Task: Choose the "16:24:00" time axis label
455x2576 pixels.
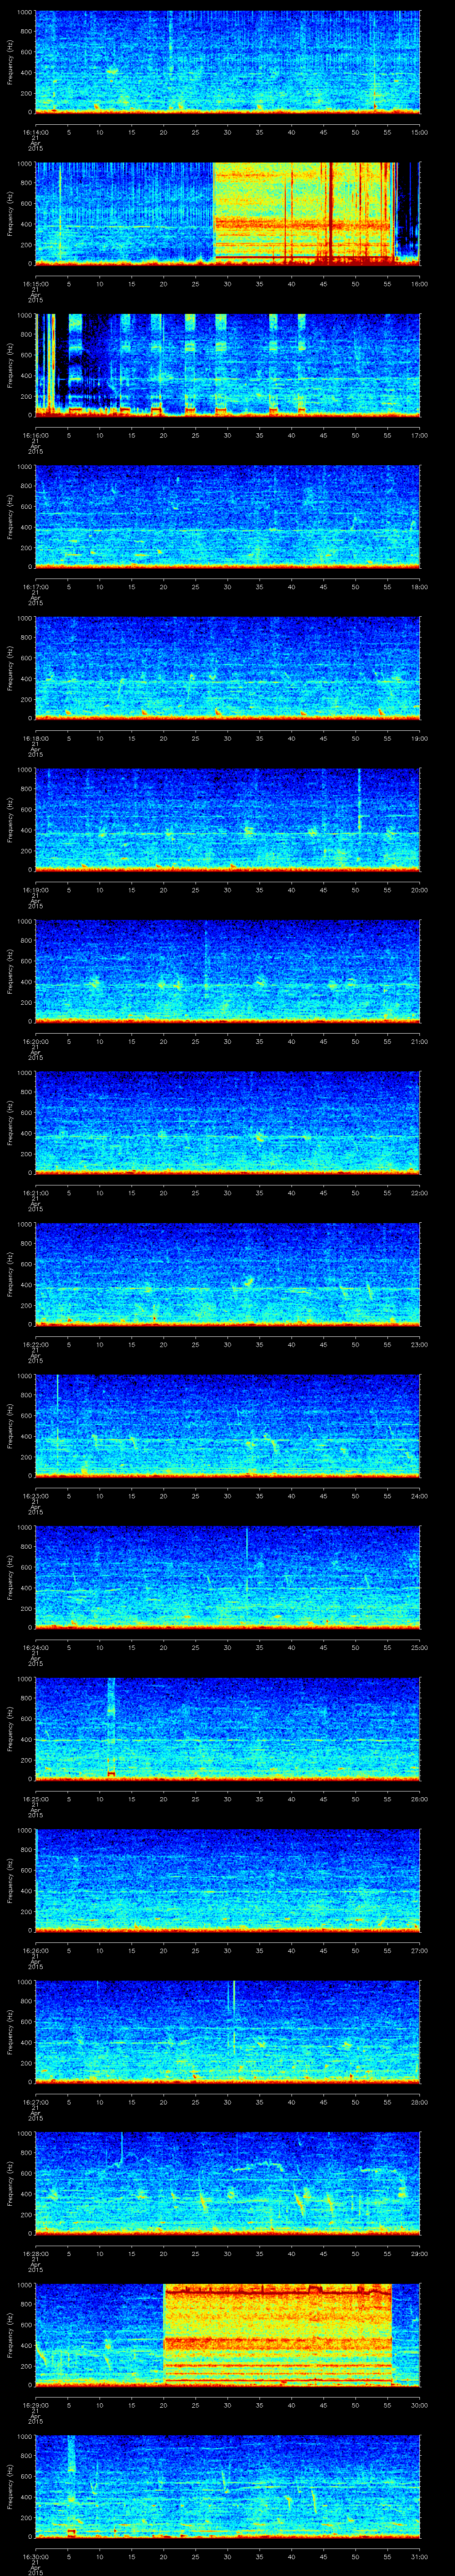Action: [36, 1647]
